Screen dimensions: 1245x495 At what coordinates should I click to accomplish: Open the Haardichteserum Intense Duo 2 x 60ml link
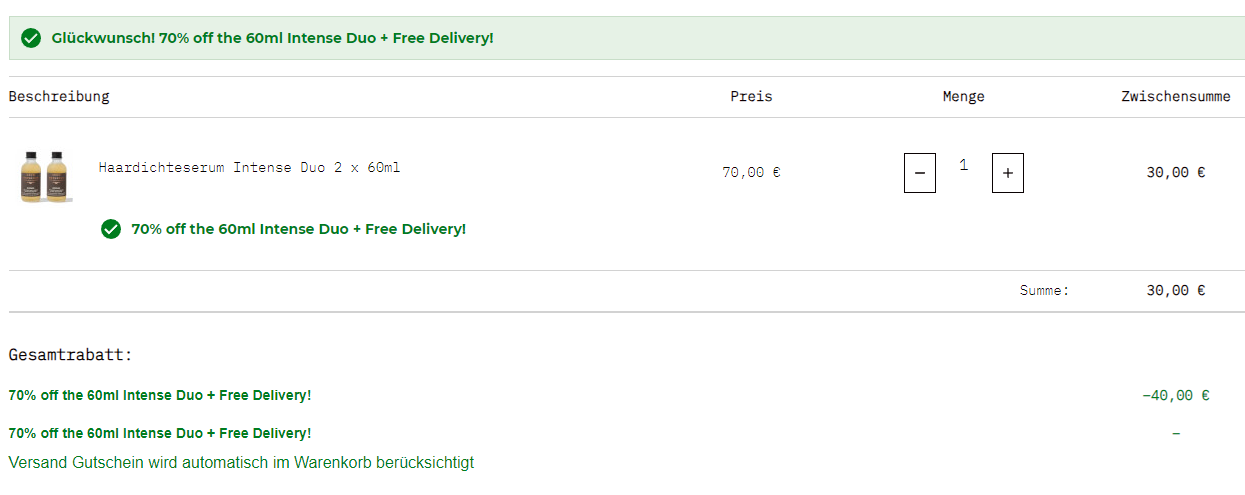(249, 168)
